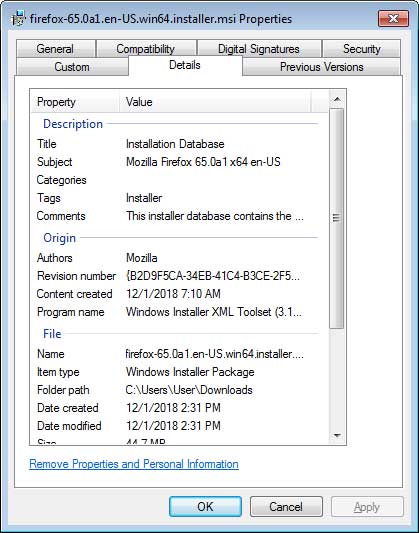Click the 'File' group heading
419x533 pixels.
pyautogui.click(x=52, y=334)
